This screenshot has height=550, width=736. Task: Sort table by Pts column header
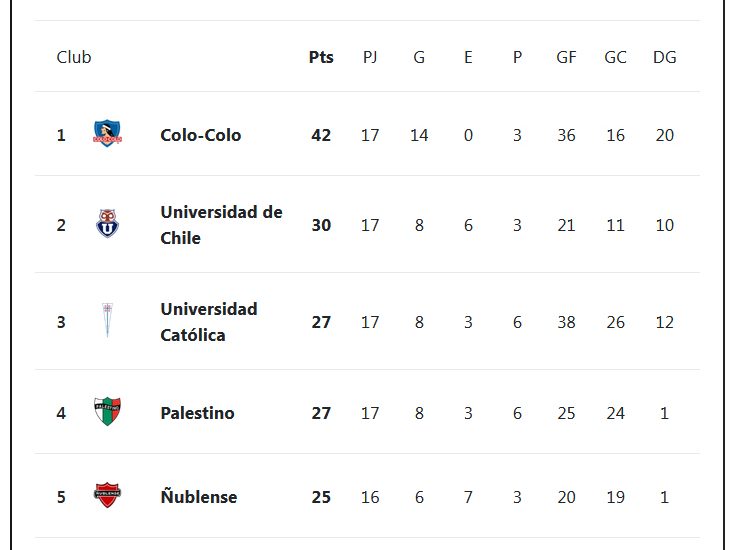[x=321, y=57]
